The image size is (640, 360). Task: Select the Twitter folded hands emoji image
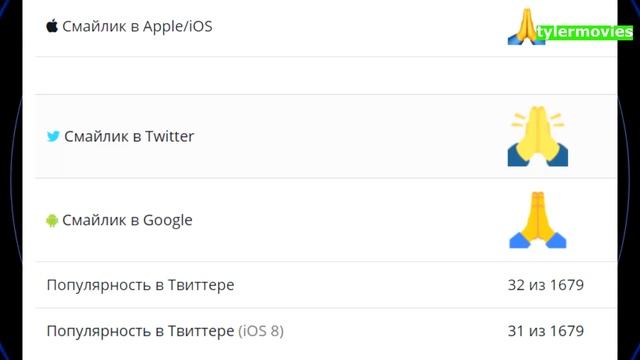tap(538, 136)
